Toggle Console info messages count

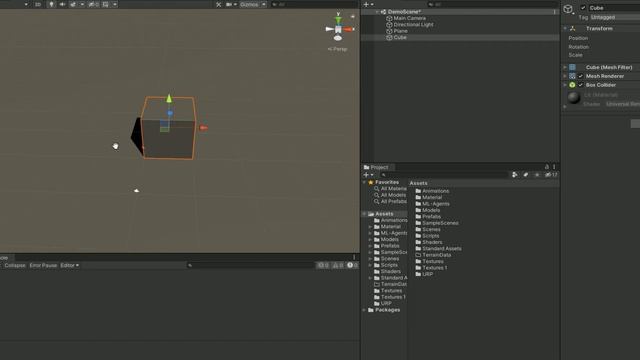[x=323, y=265]
